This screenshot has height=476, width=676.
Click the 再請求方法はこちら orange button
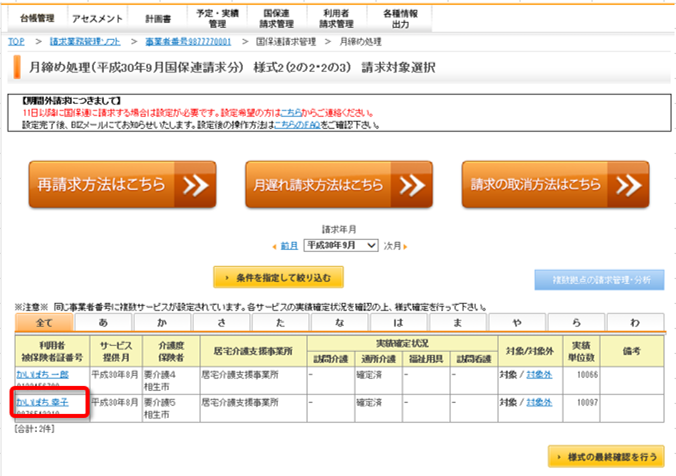coord(122,185)
